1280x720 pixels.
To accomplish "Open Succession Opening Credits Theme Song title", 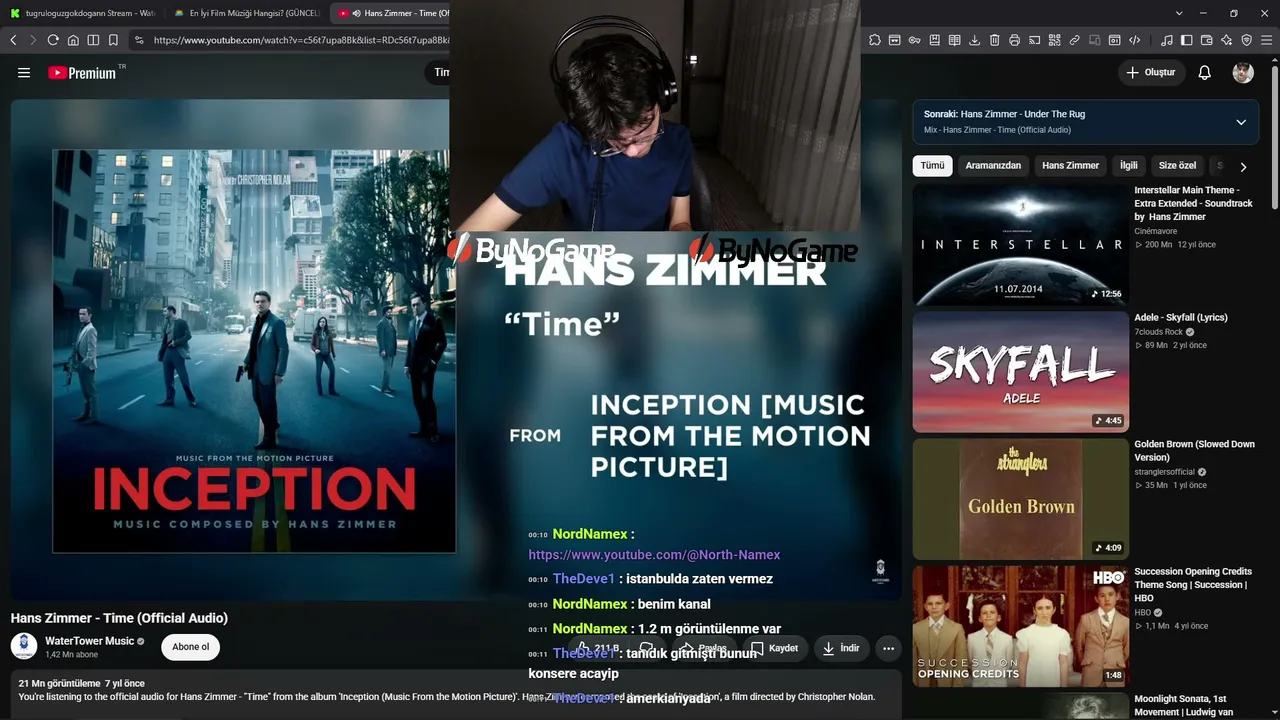I will click(1193, 585).
